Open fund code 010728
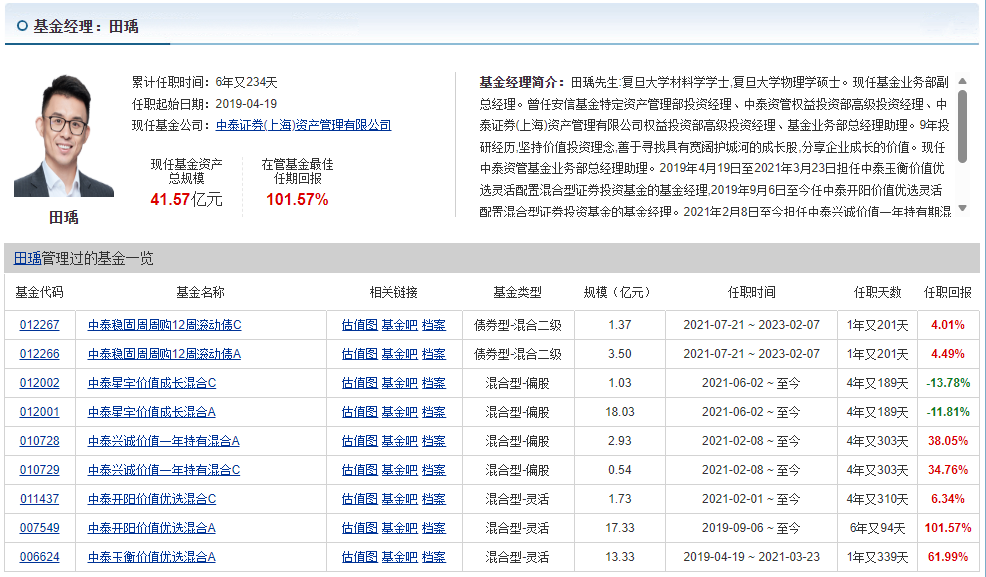The image size is (986, 577). (40, 441)
